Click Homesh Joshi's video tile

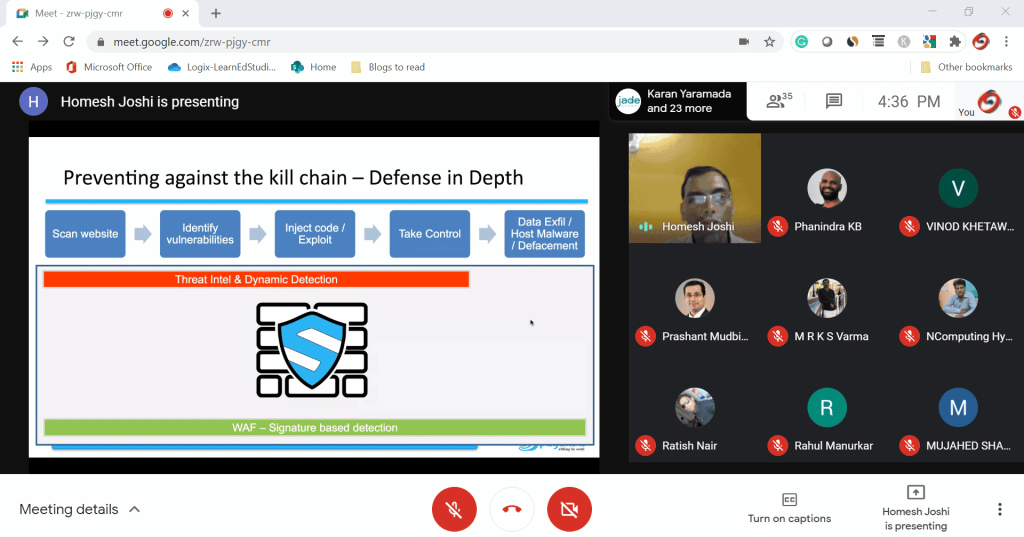point(695,188)
